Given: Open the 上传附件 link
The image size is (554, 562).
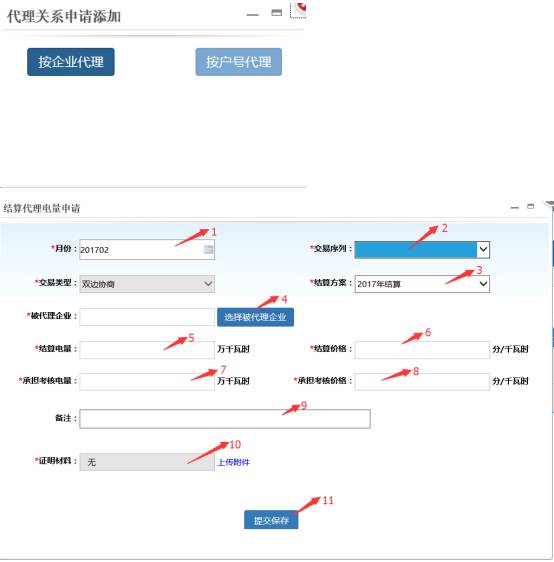Looking at the screenshot, I should (233, 462).
